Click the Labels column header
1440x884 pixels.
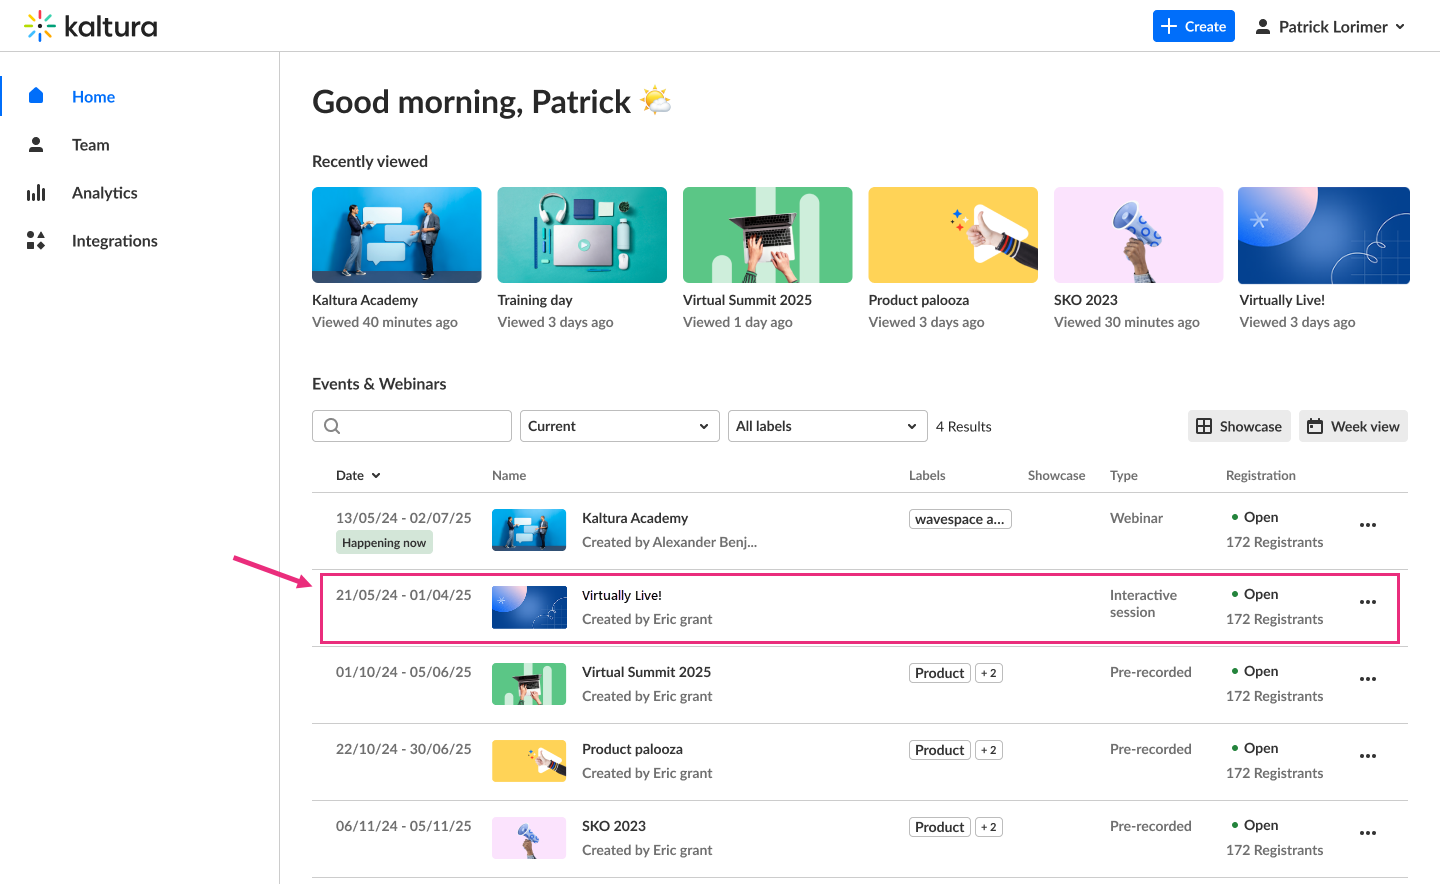(x=927, y=475)
